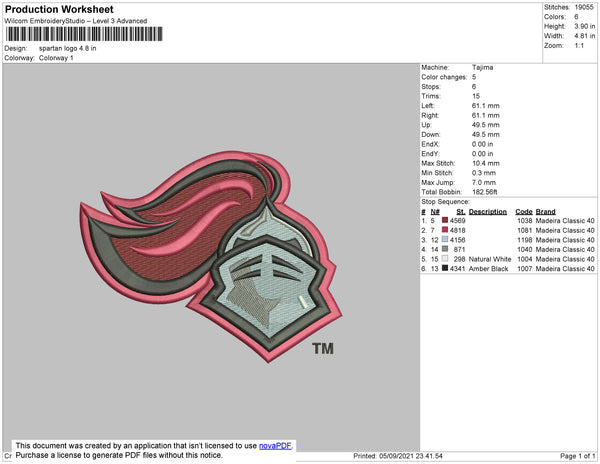Click the 'St.' column header
The width and height of the screenshot is (600, 464).
[461, 212]
